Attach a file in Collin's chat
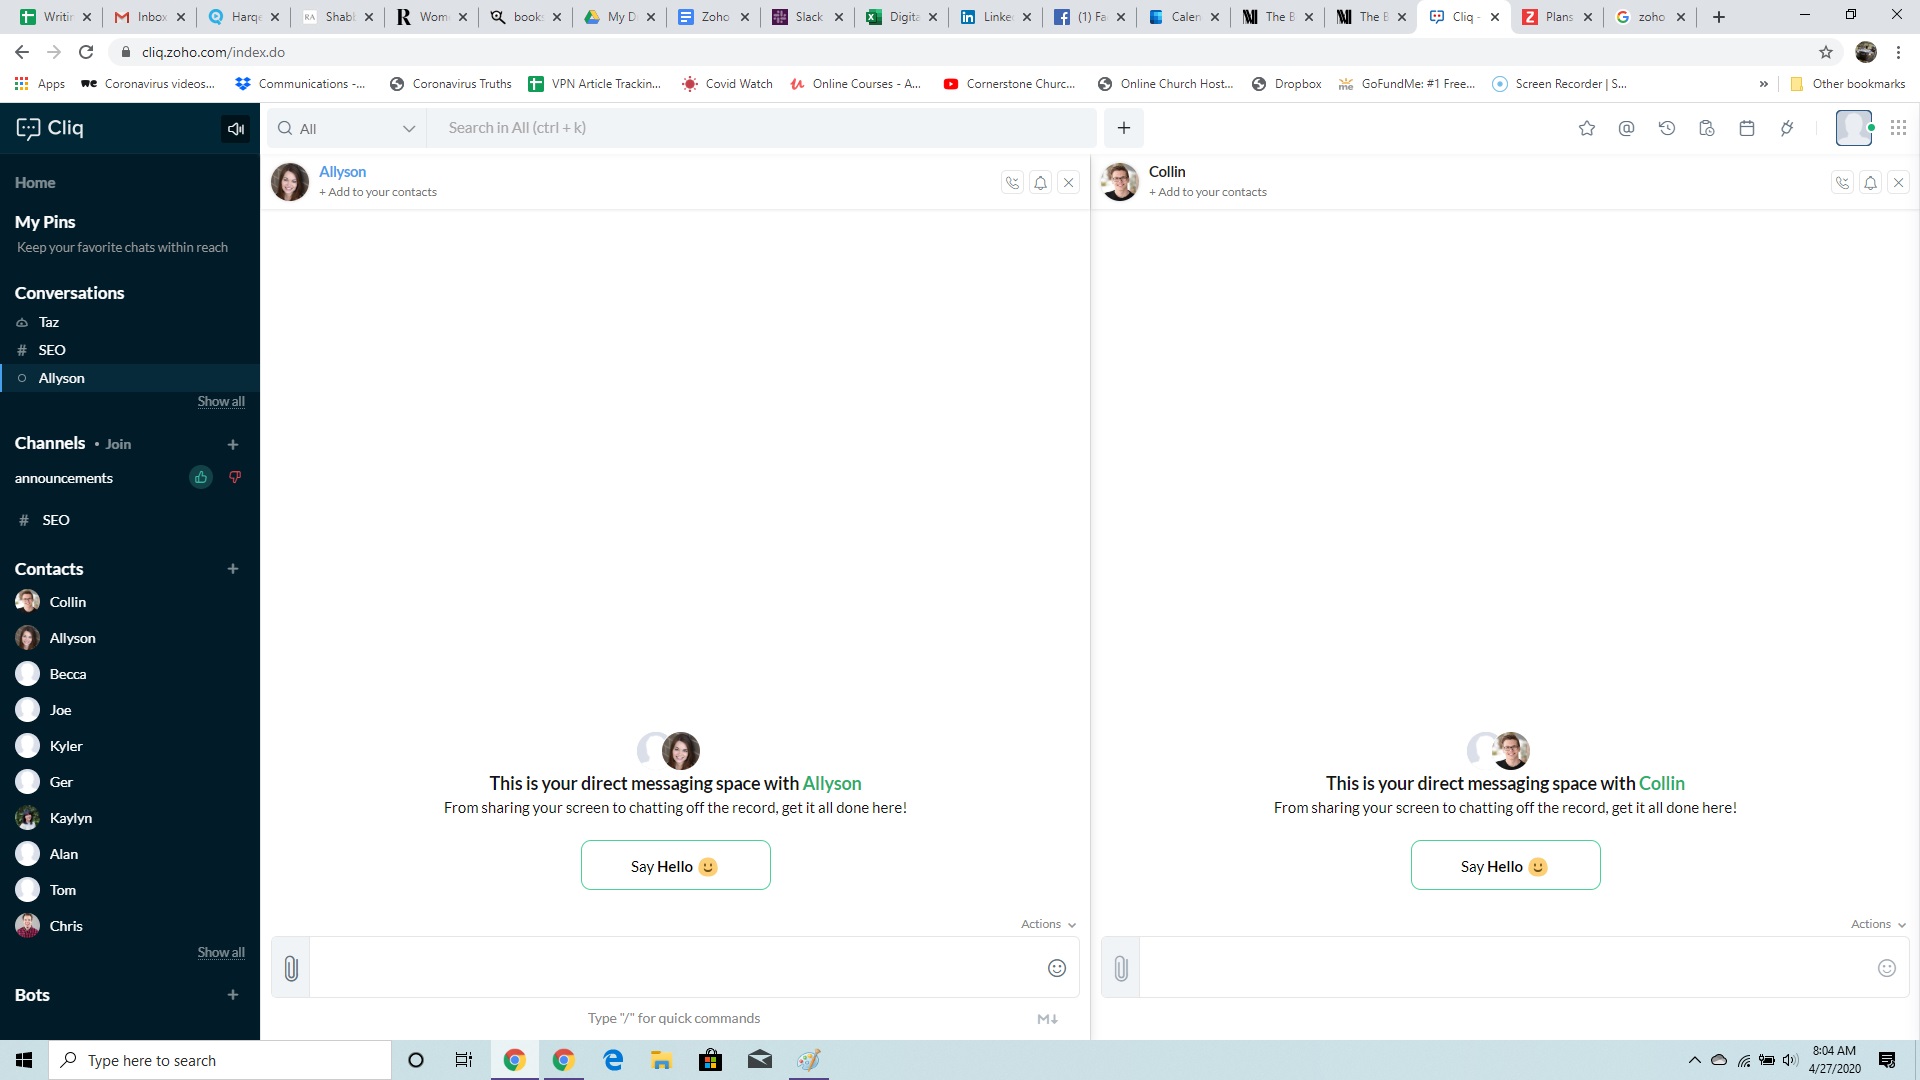Screen dimensions: 1920x1080 (1121, 968)
